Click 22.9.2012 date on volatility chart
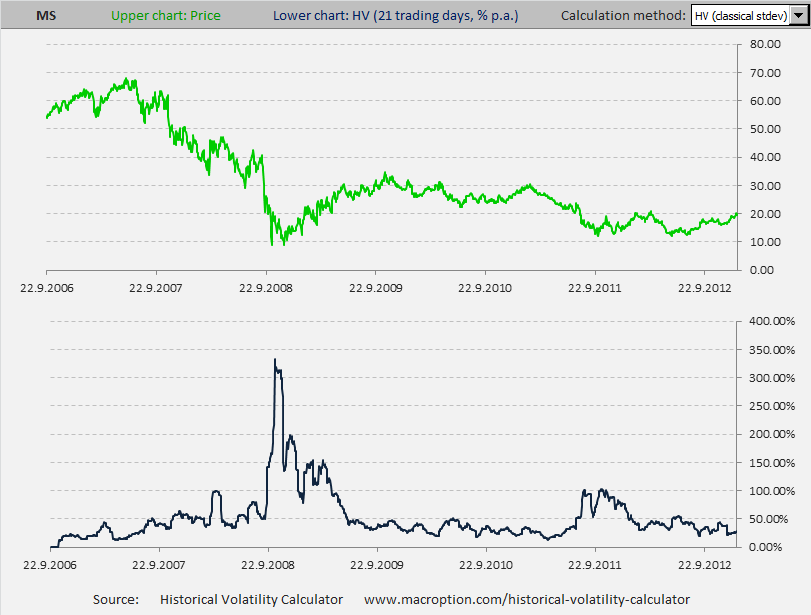 click(705, 565)
